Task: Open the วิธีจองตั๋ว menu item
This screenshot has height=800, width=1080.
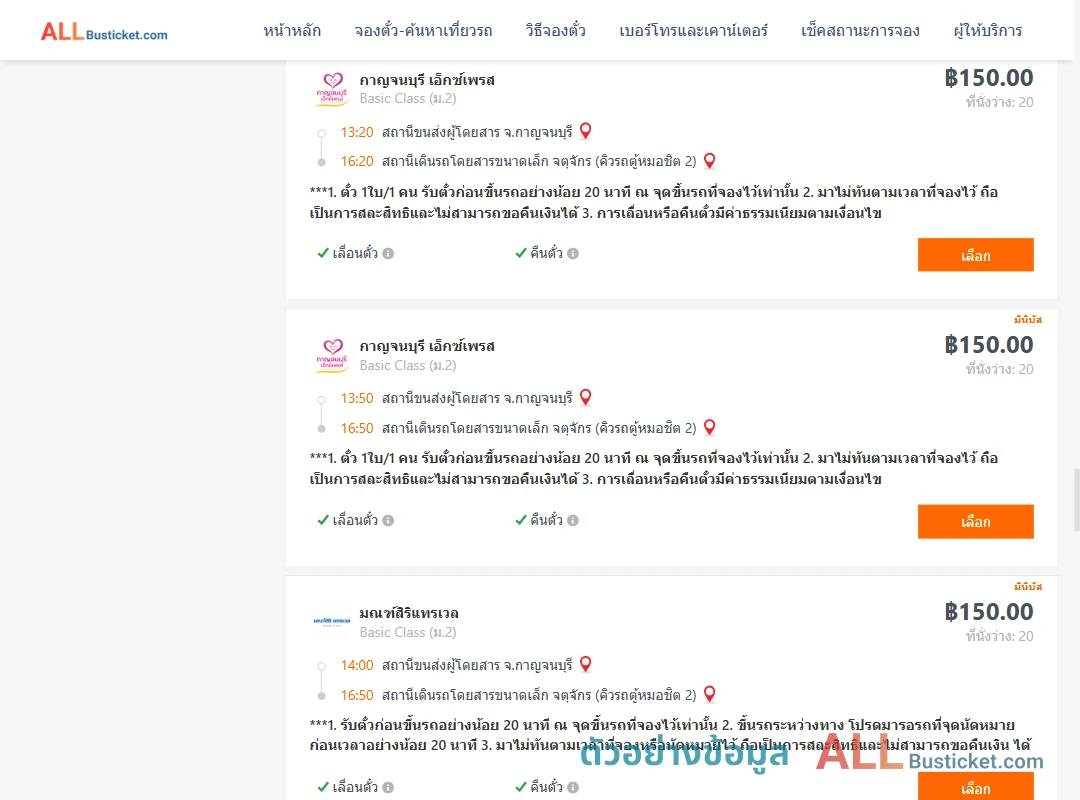Action: [x=555, y=31]
